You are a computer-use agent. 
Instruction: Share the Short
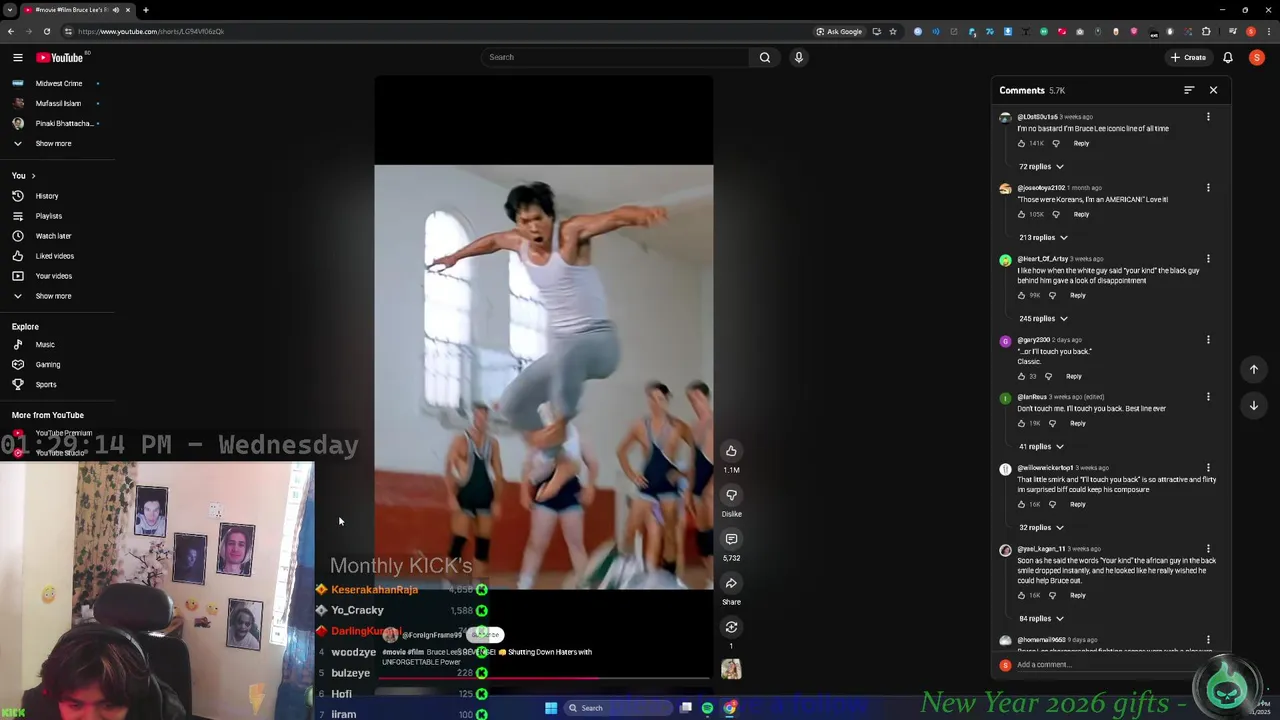tap(731, 583)
